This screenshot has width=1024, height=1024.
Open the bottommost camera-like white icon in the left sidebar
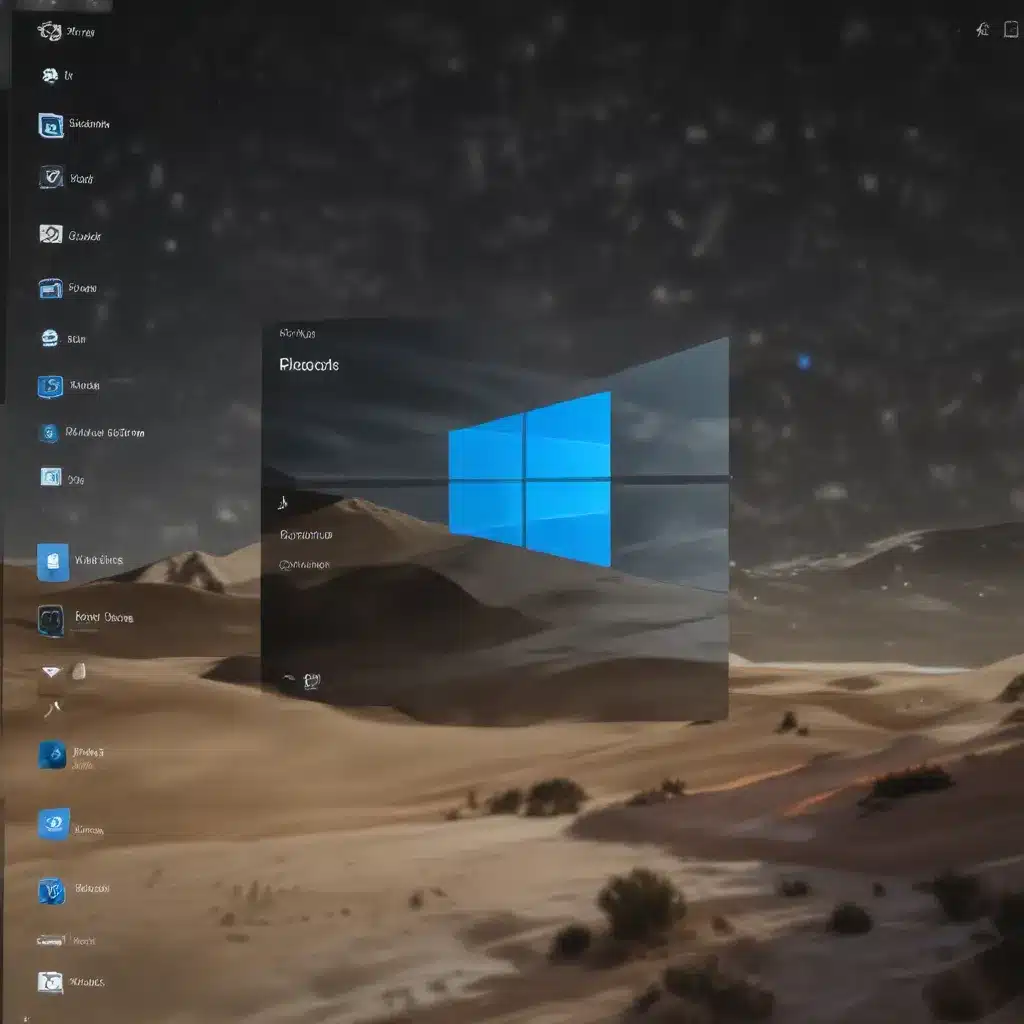pos(50,982)
